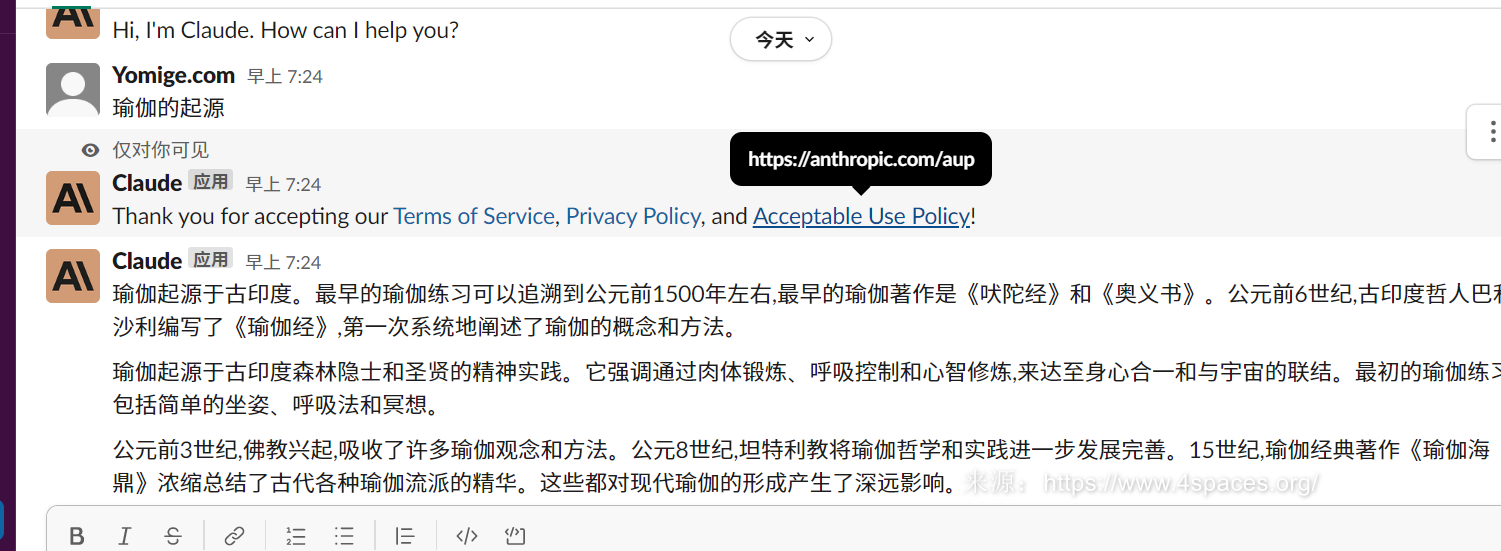Viewport: 1501px width, 551px height.
Task: Click the Claude sender name on the yoga reply
Action: [x=147, y=261]
